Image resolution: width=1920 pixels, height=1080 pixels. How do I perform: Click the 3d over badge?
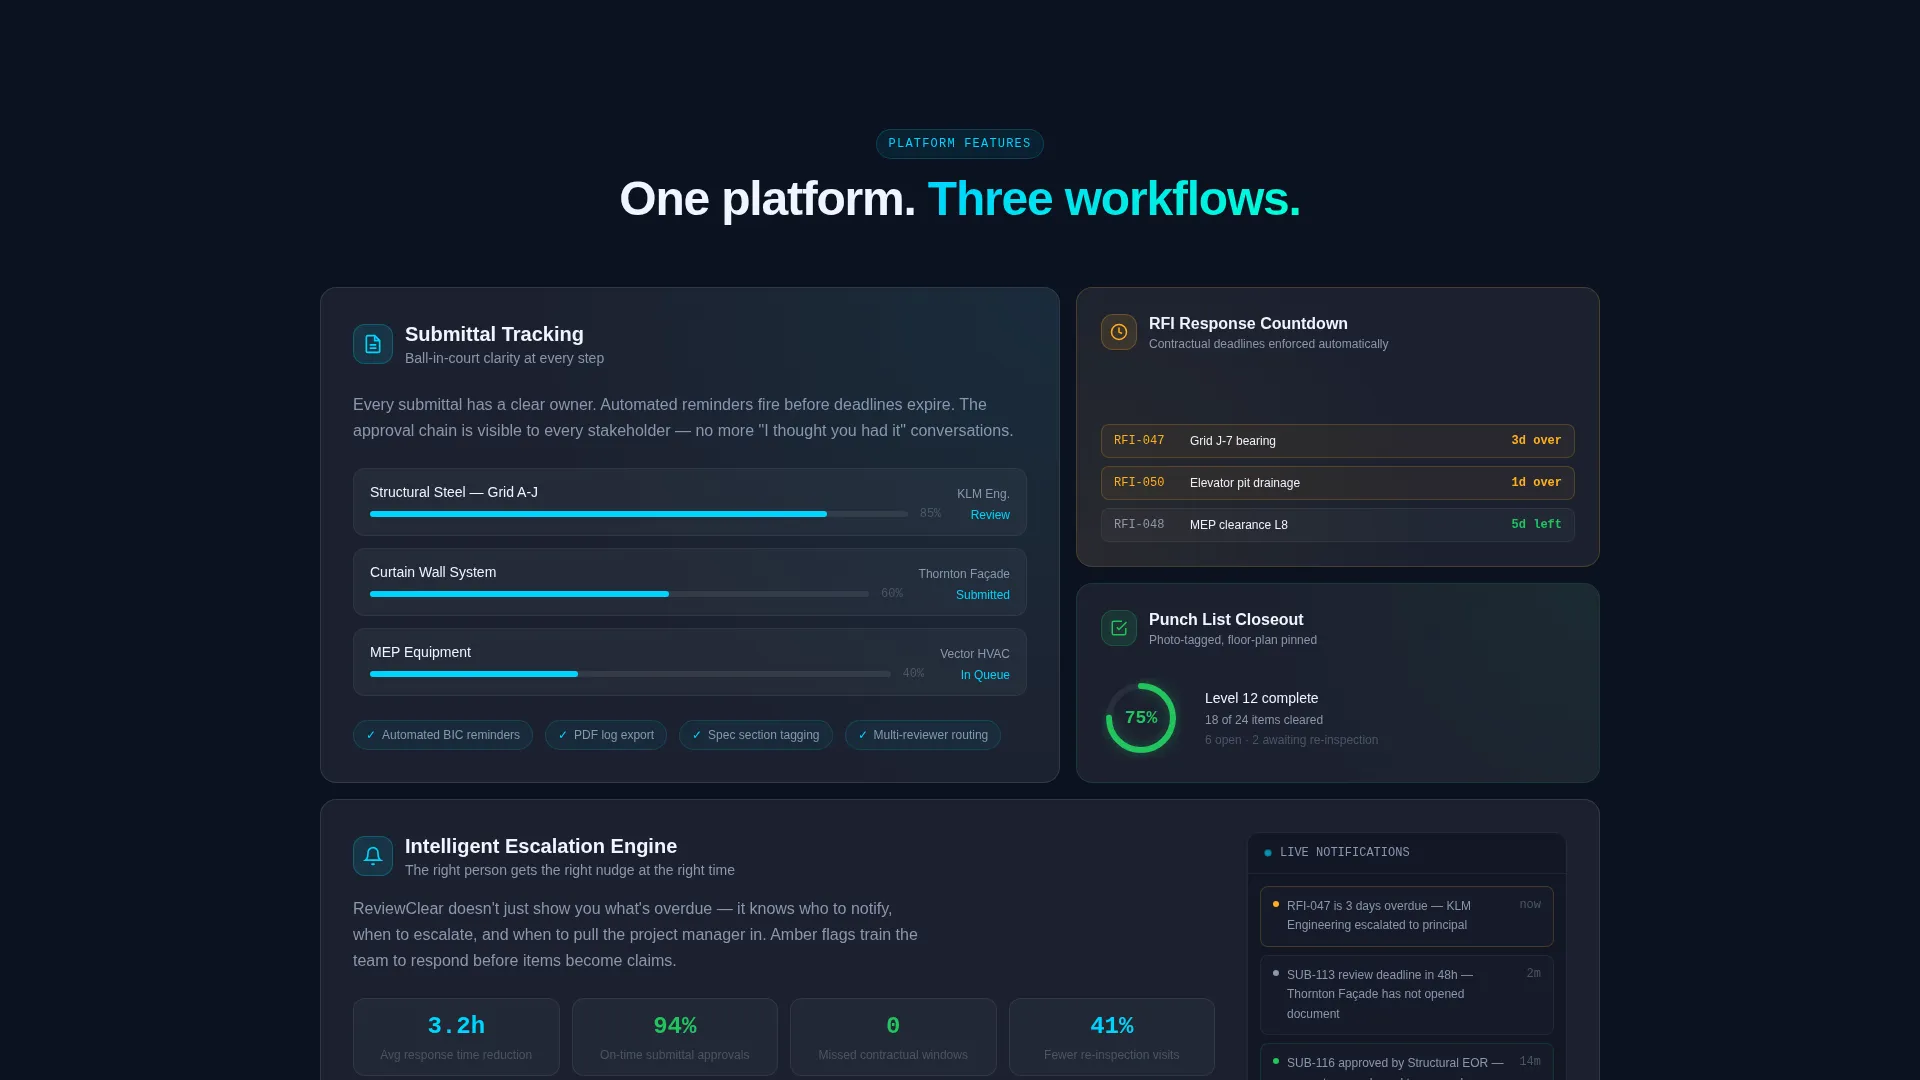[1536, 441]
